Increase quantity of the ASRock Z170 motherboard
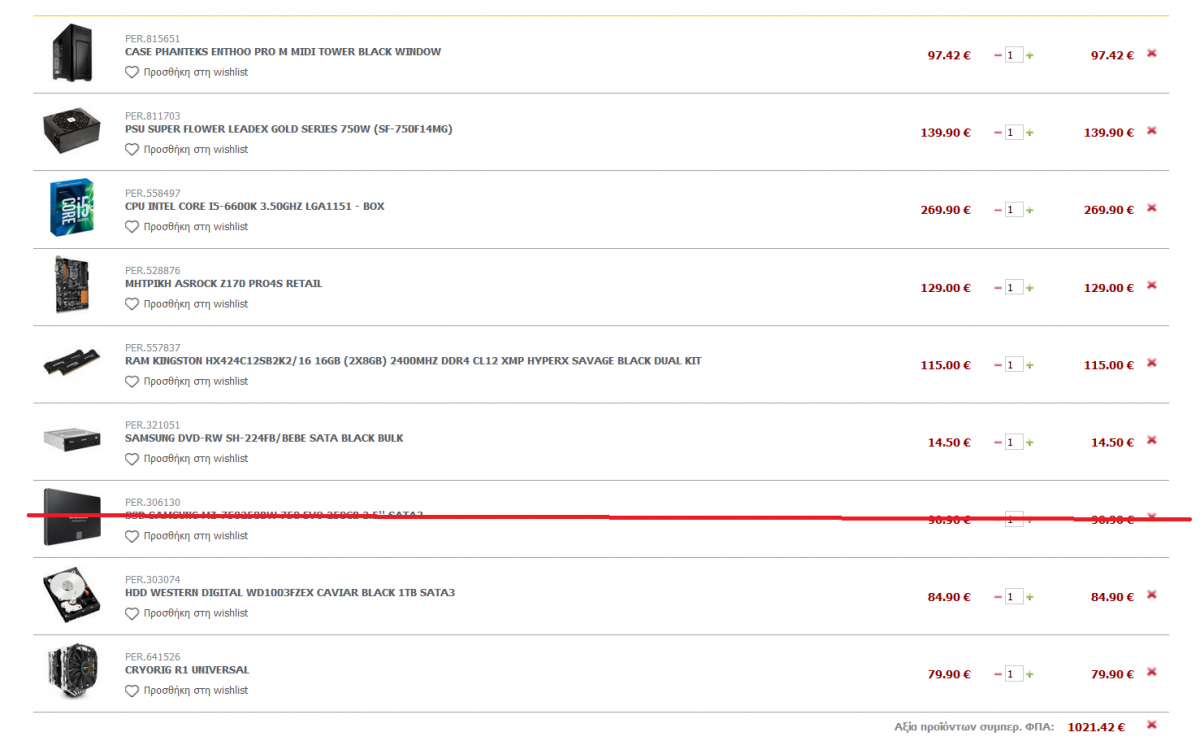The height and width of the screenshot is (741, 1200). point(1030,288)
